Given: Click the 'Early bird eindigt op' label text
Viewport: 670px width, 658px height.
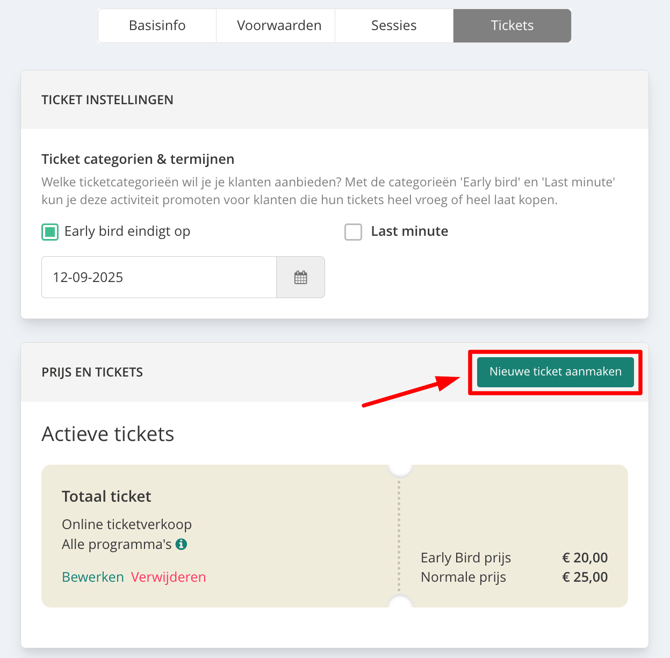Looking at the screenshot, I should [x=127, y=231].
